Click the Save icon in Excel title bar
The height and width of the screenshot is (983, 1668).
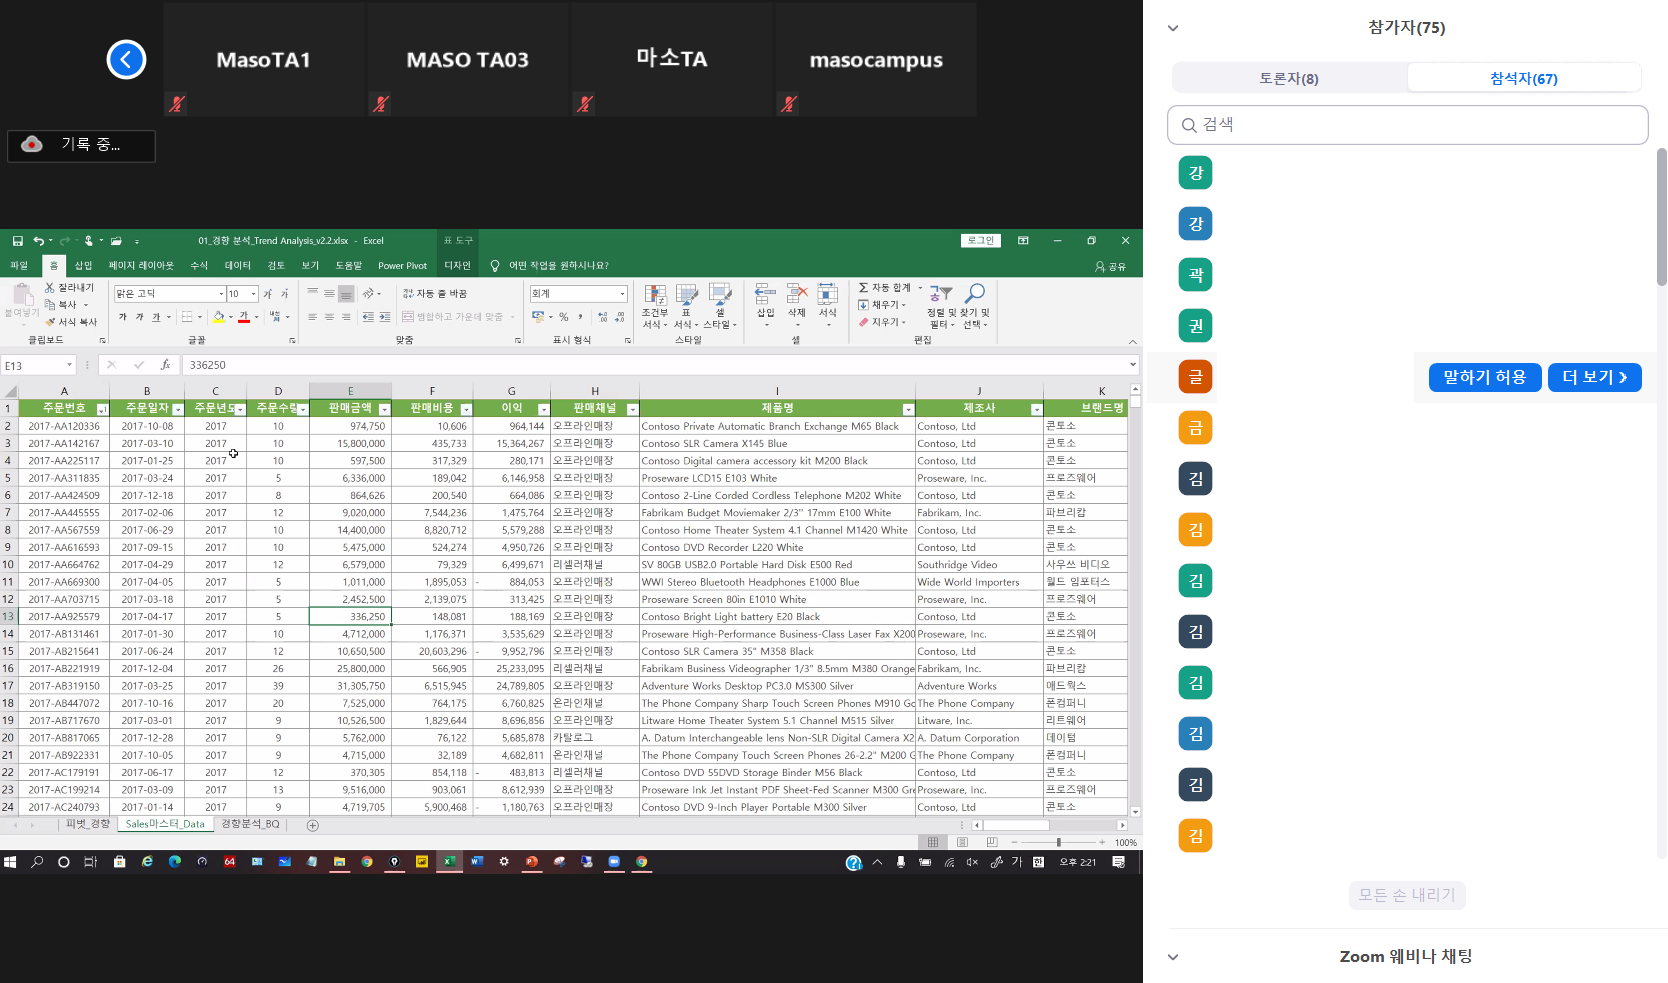[x=17, y=241]
